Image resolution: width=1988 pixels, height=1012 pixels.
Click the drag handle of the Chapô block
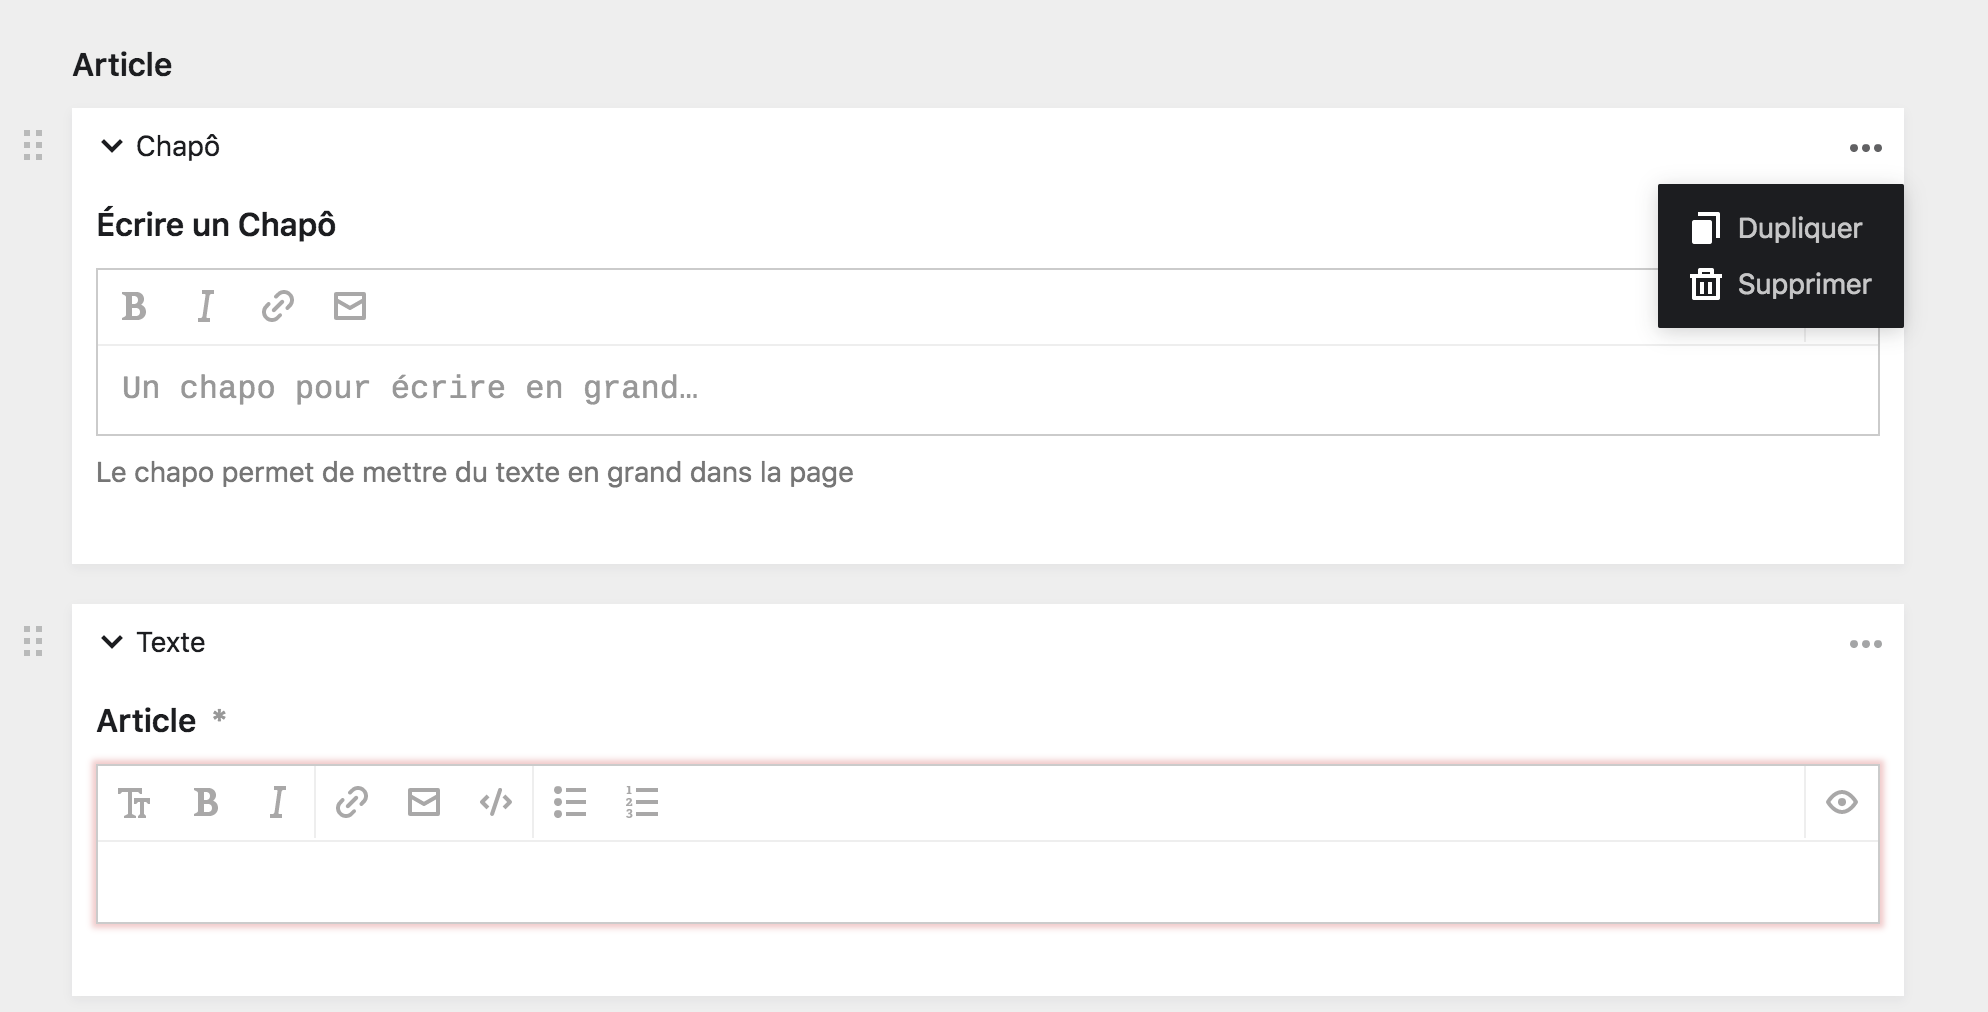(x=33, y=145)
